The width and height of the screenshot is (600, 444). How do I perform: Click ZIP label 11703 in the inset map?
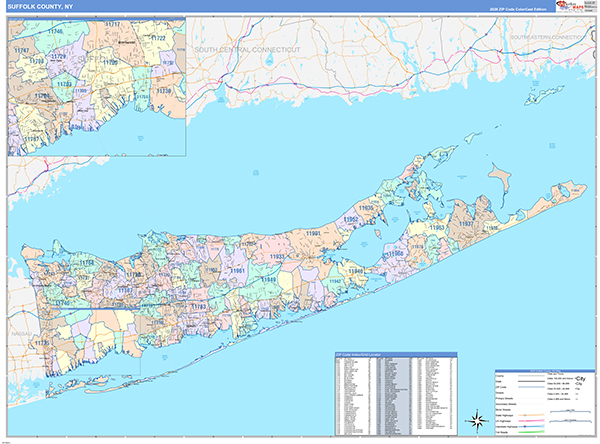tap(64, 84)
